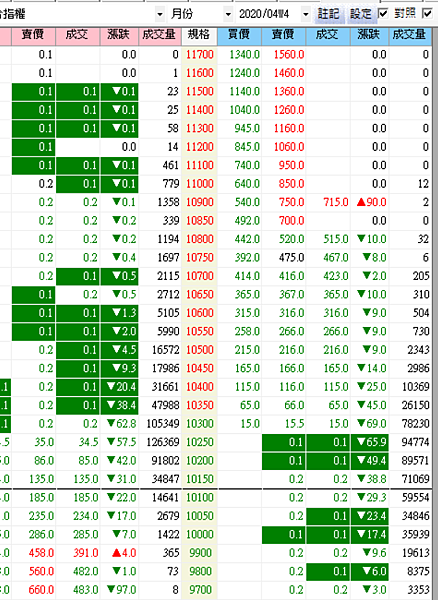Select strike price 10100 cell
The image size is (438, 600).
(199, 498)
